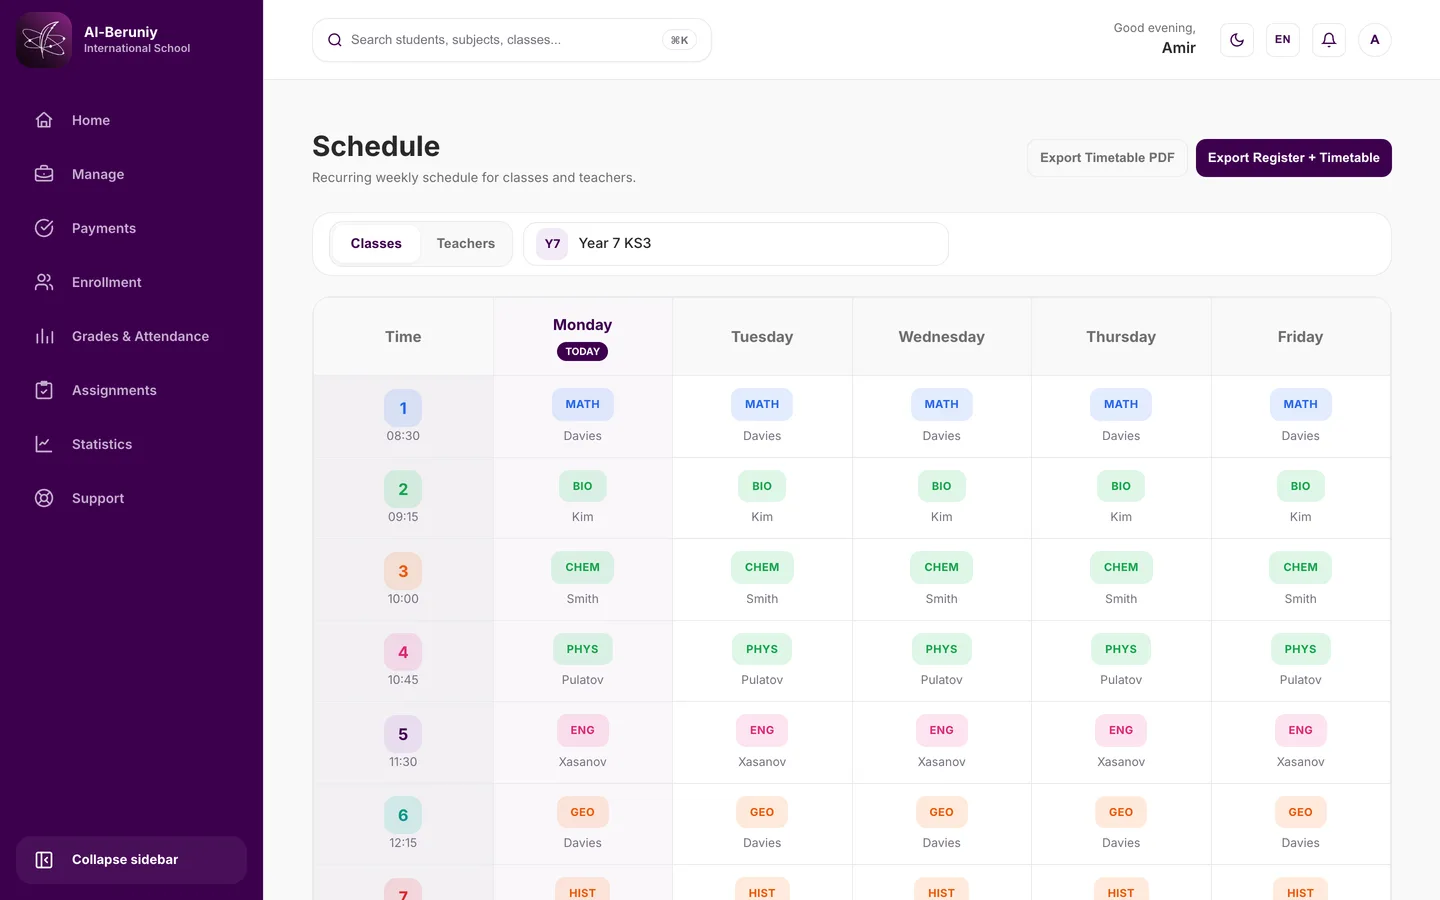Viewport: 1440px width, 900px height.
Task: Go to the Manage briefcase section
Action: [x=131, y=174]
